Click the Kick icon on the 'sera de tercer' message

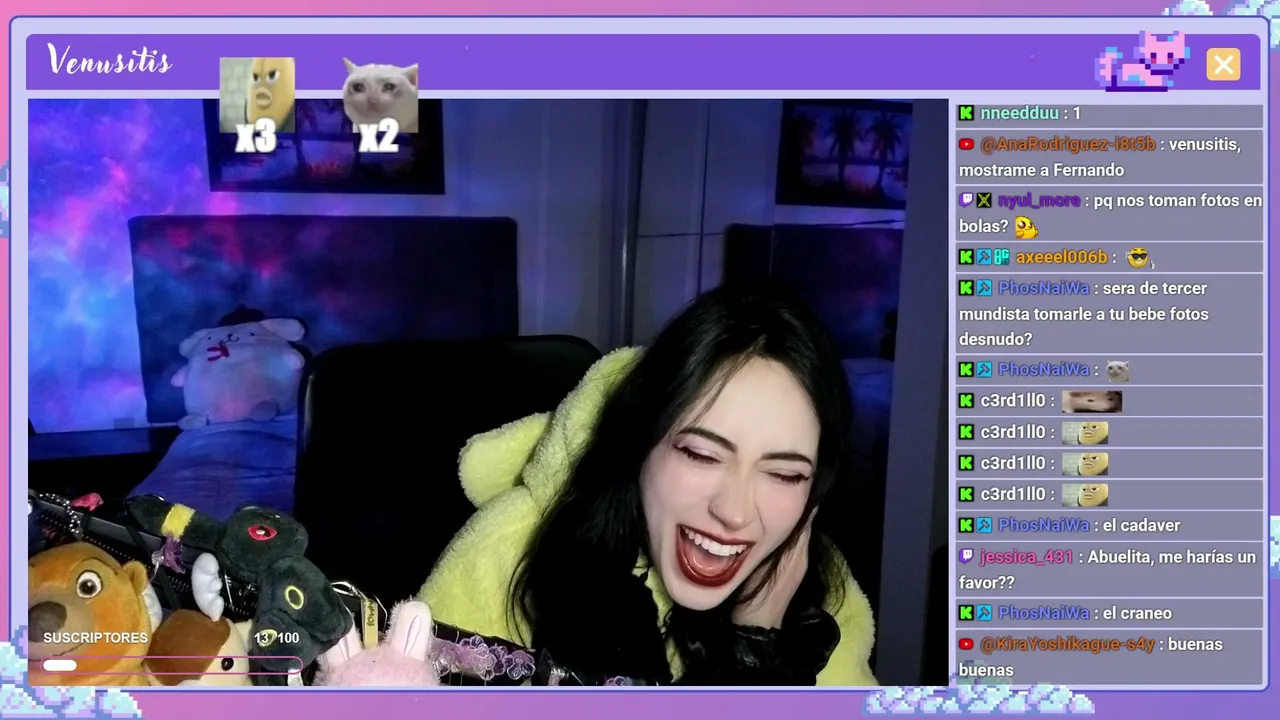point(966,288)
